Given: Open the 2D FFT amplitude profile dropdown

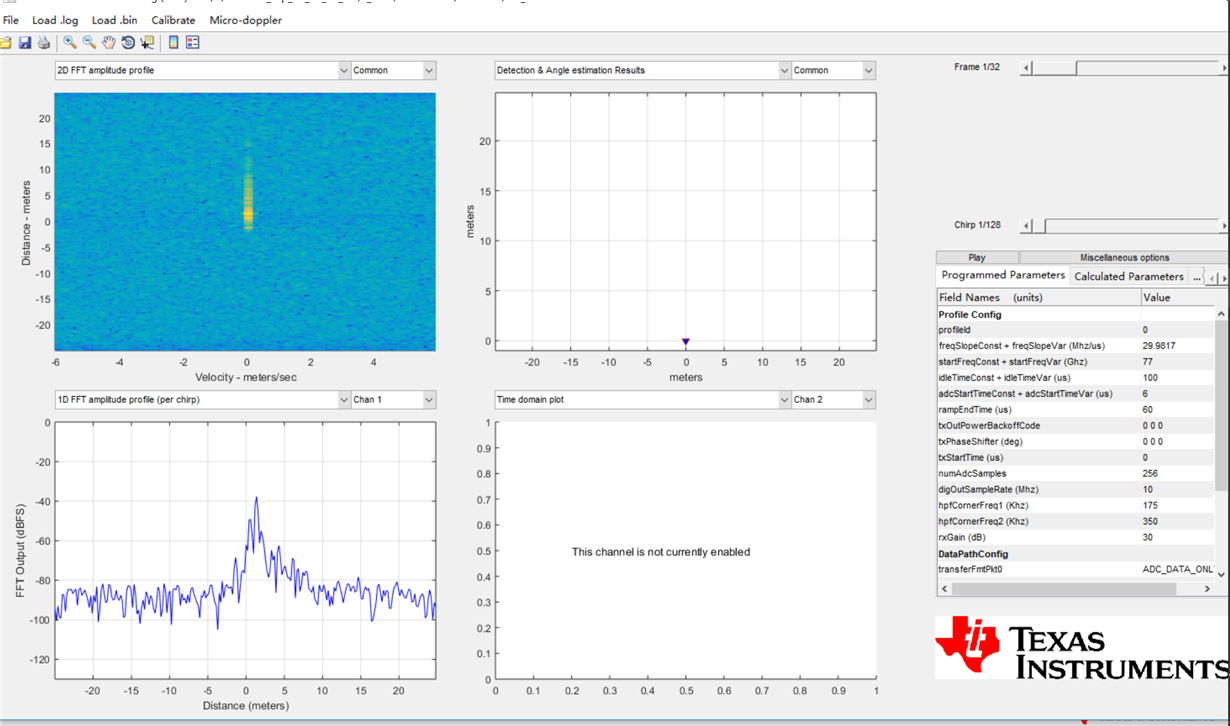Looking at the screenshot, I should tap(201, 70).
